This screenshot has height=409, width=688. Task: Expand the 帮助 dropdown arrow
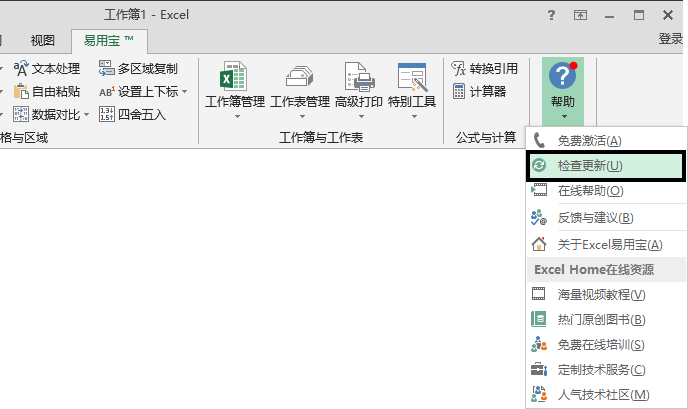564,117
